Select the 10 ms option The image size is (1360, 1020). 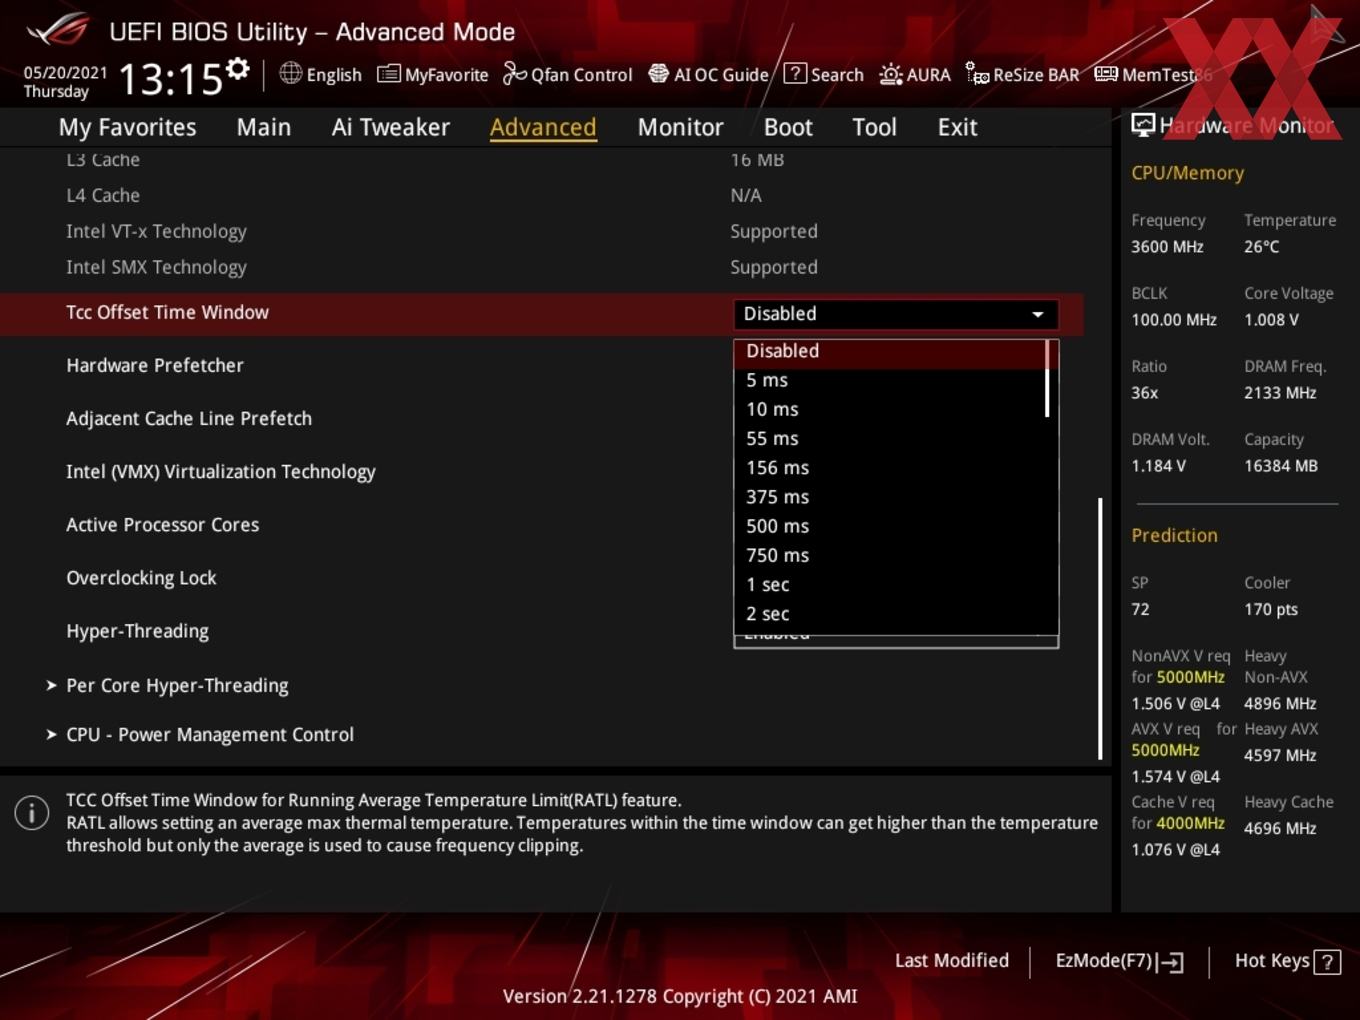(x=890, y=409)
